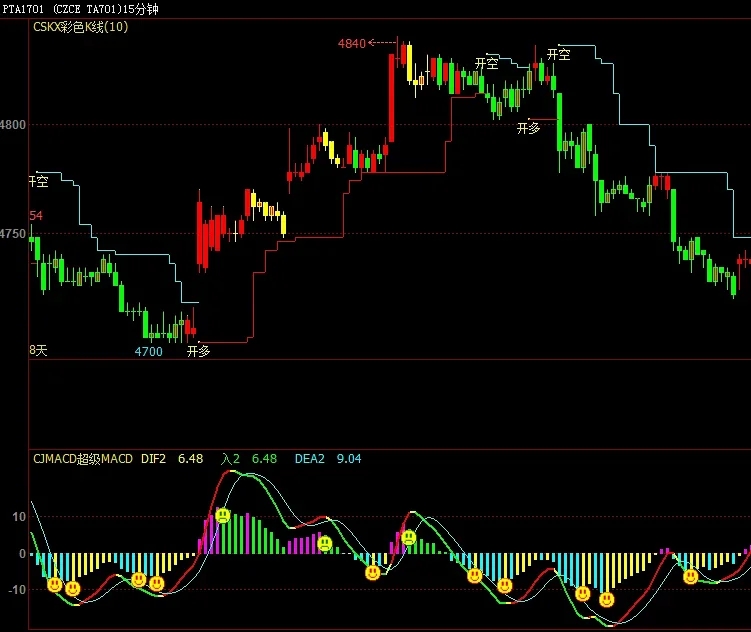Click the smiley face below the 4700 label

(x=138, y=580)
